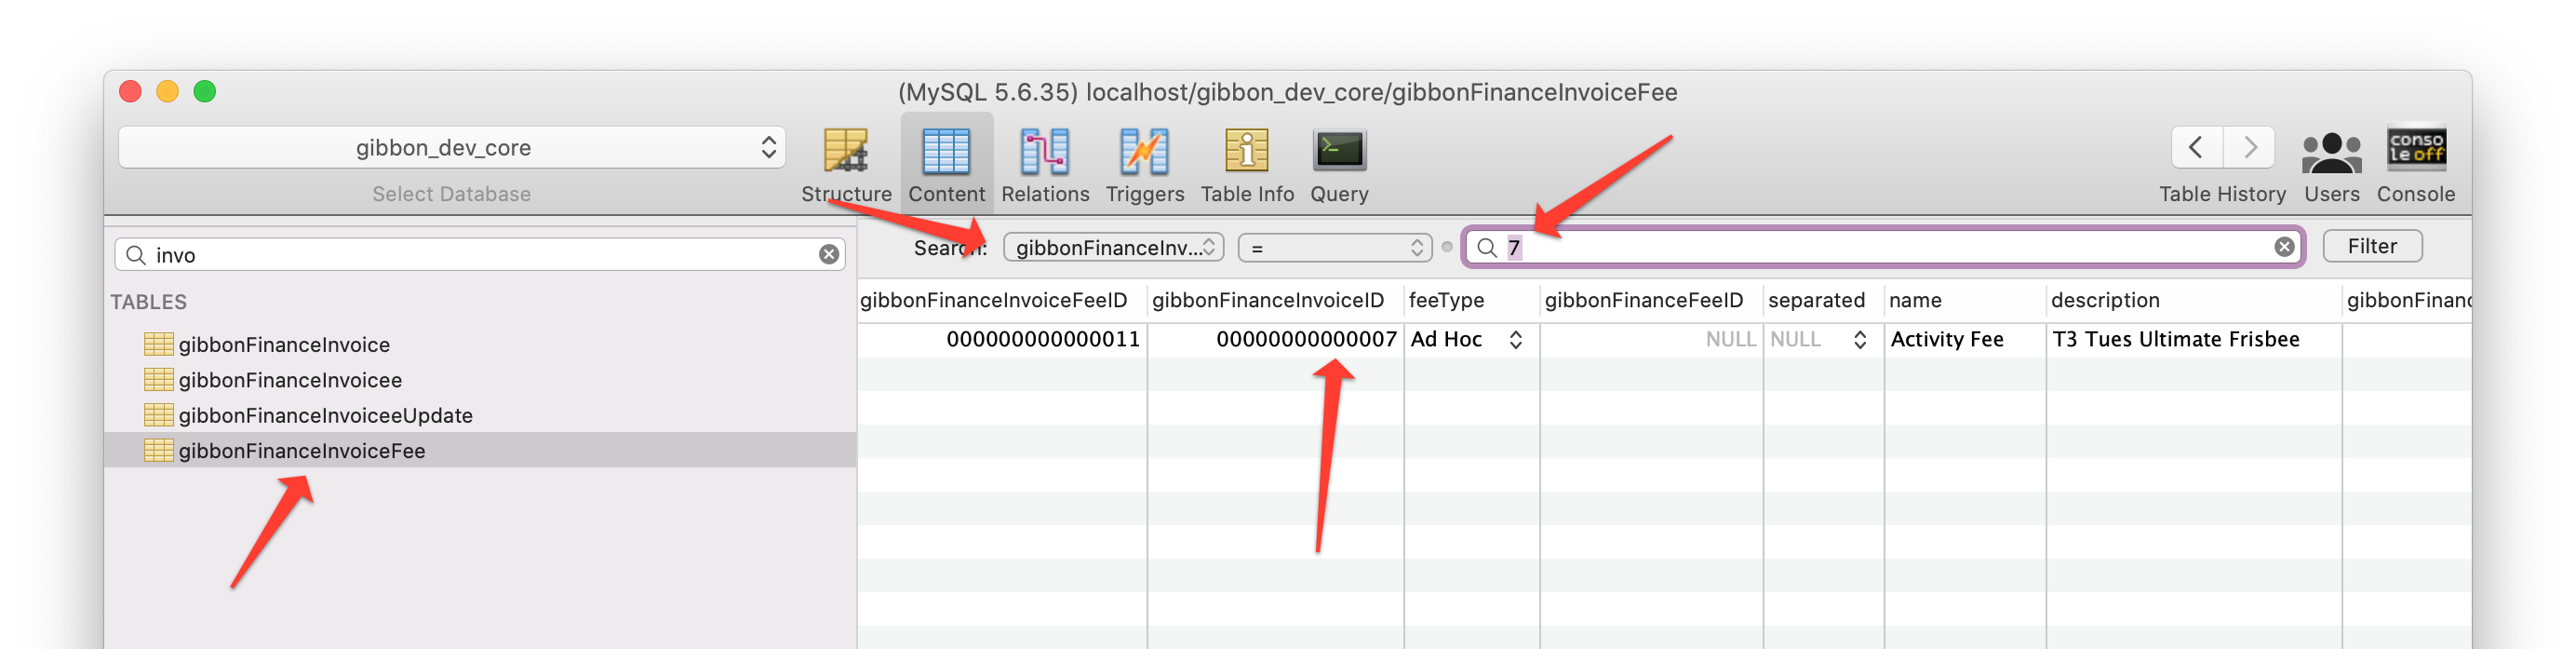Screen dimensions: 2576x649
Task: Sort by separated column header
Action: click(x=1823, y=301)
